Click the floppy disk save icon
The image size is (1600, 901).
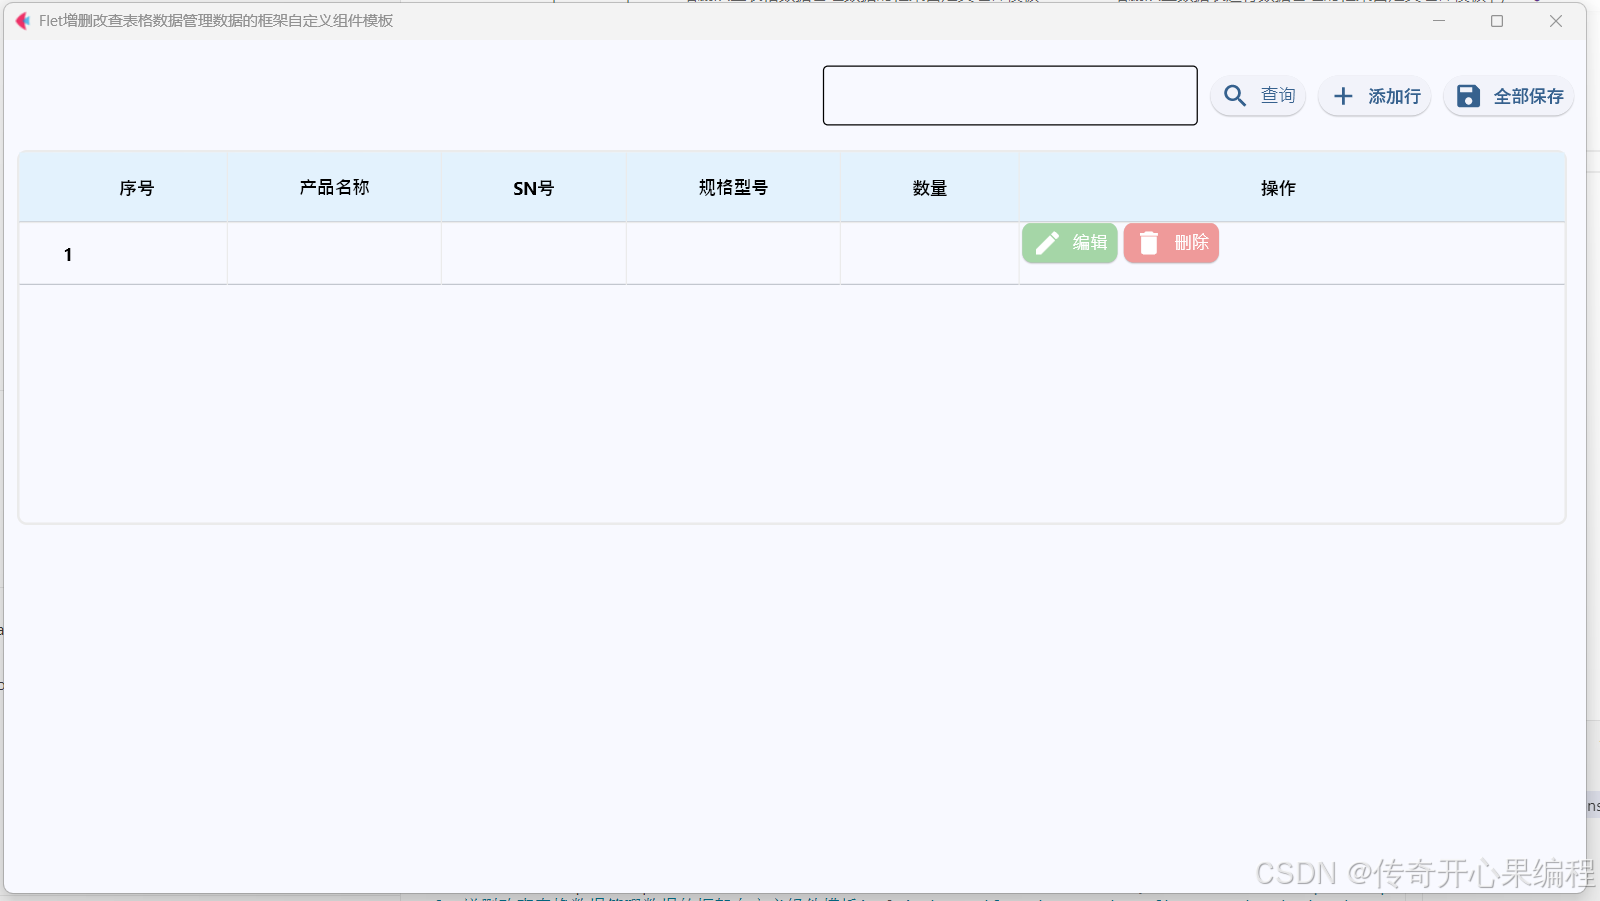pyautogui.click(x=1468, y=96)
